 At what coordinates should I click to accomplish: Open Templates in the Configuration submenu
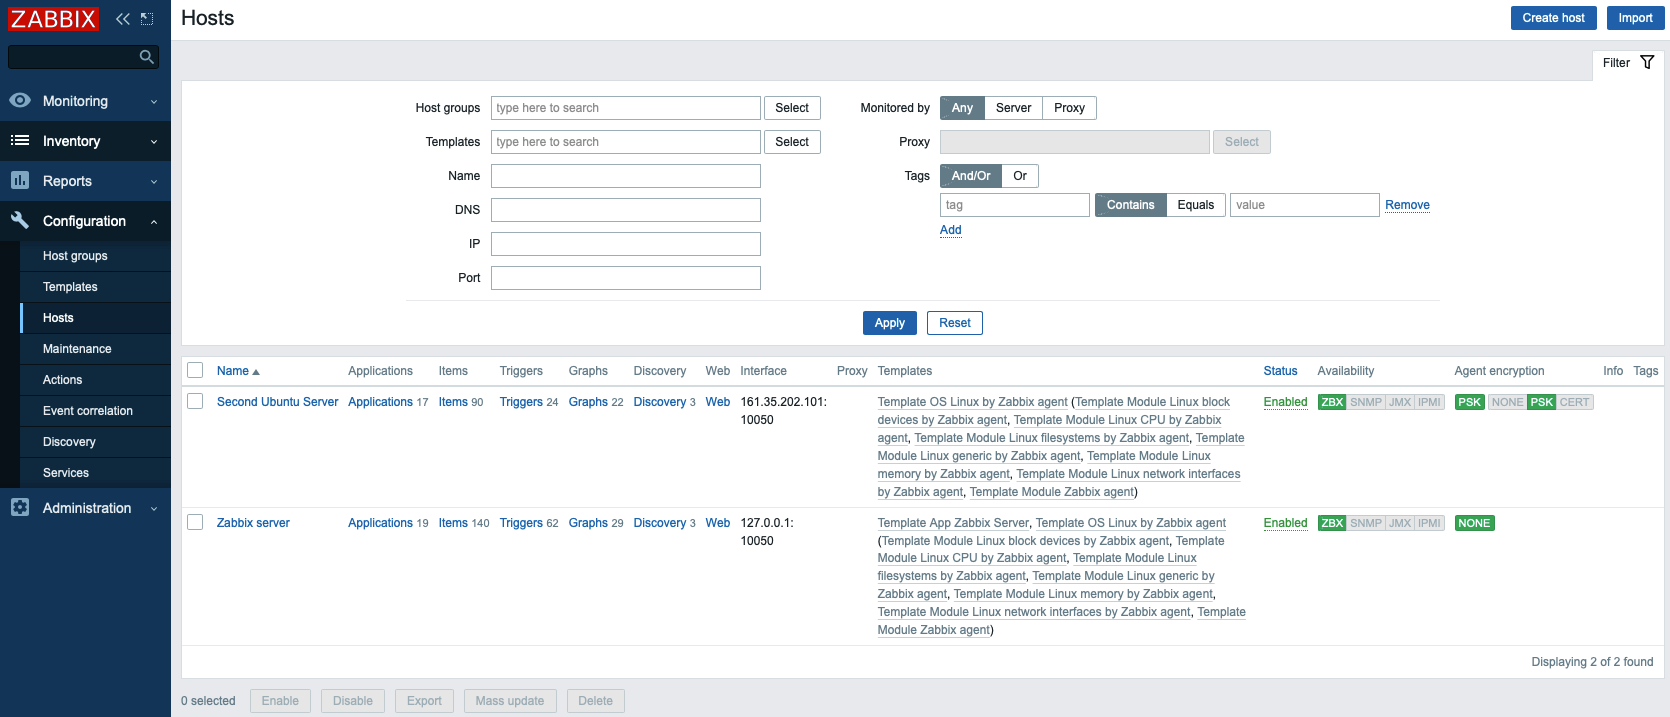point(70,287)
